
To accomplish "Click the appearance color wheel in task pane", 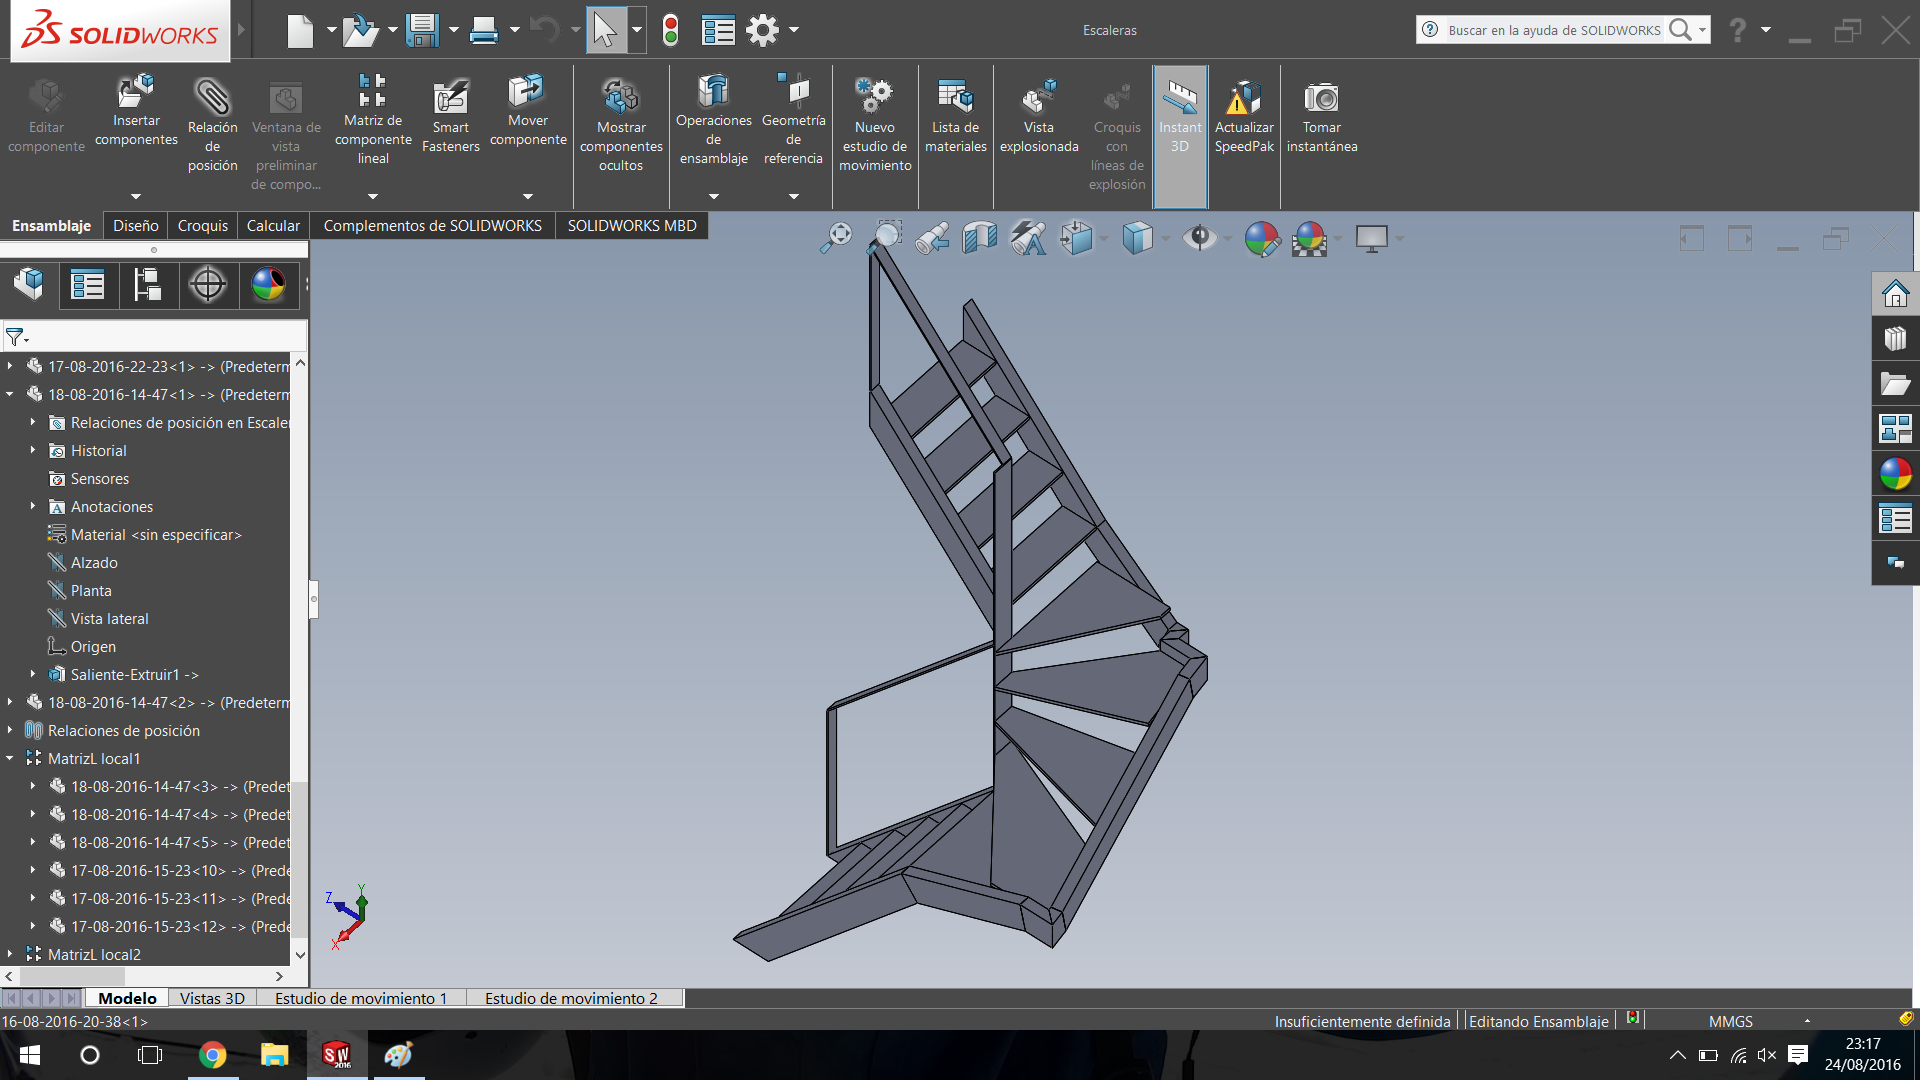I will [1895, 473].
